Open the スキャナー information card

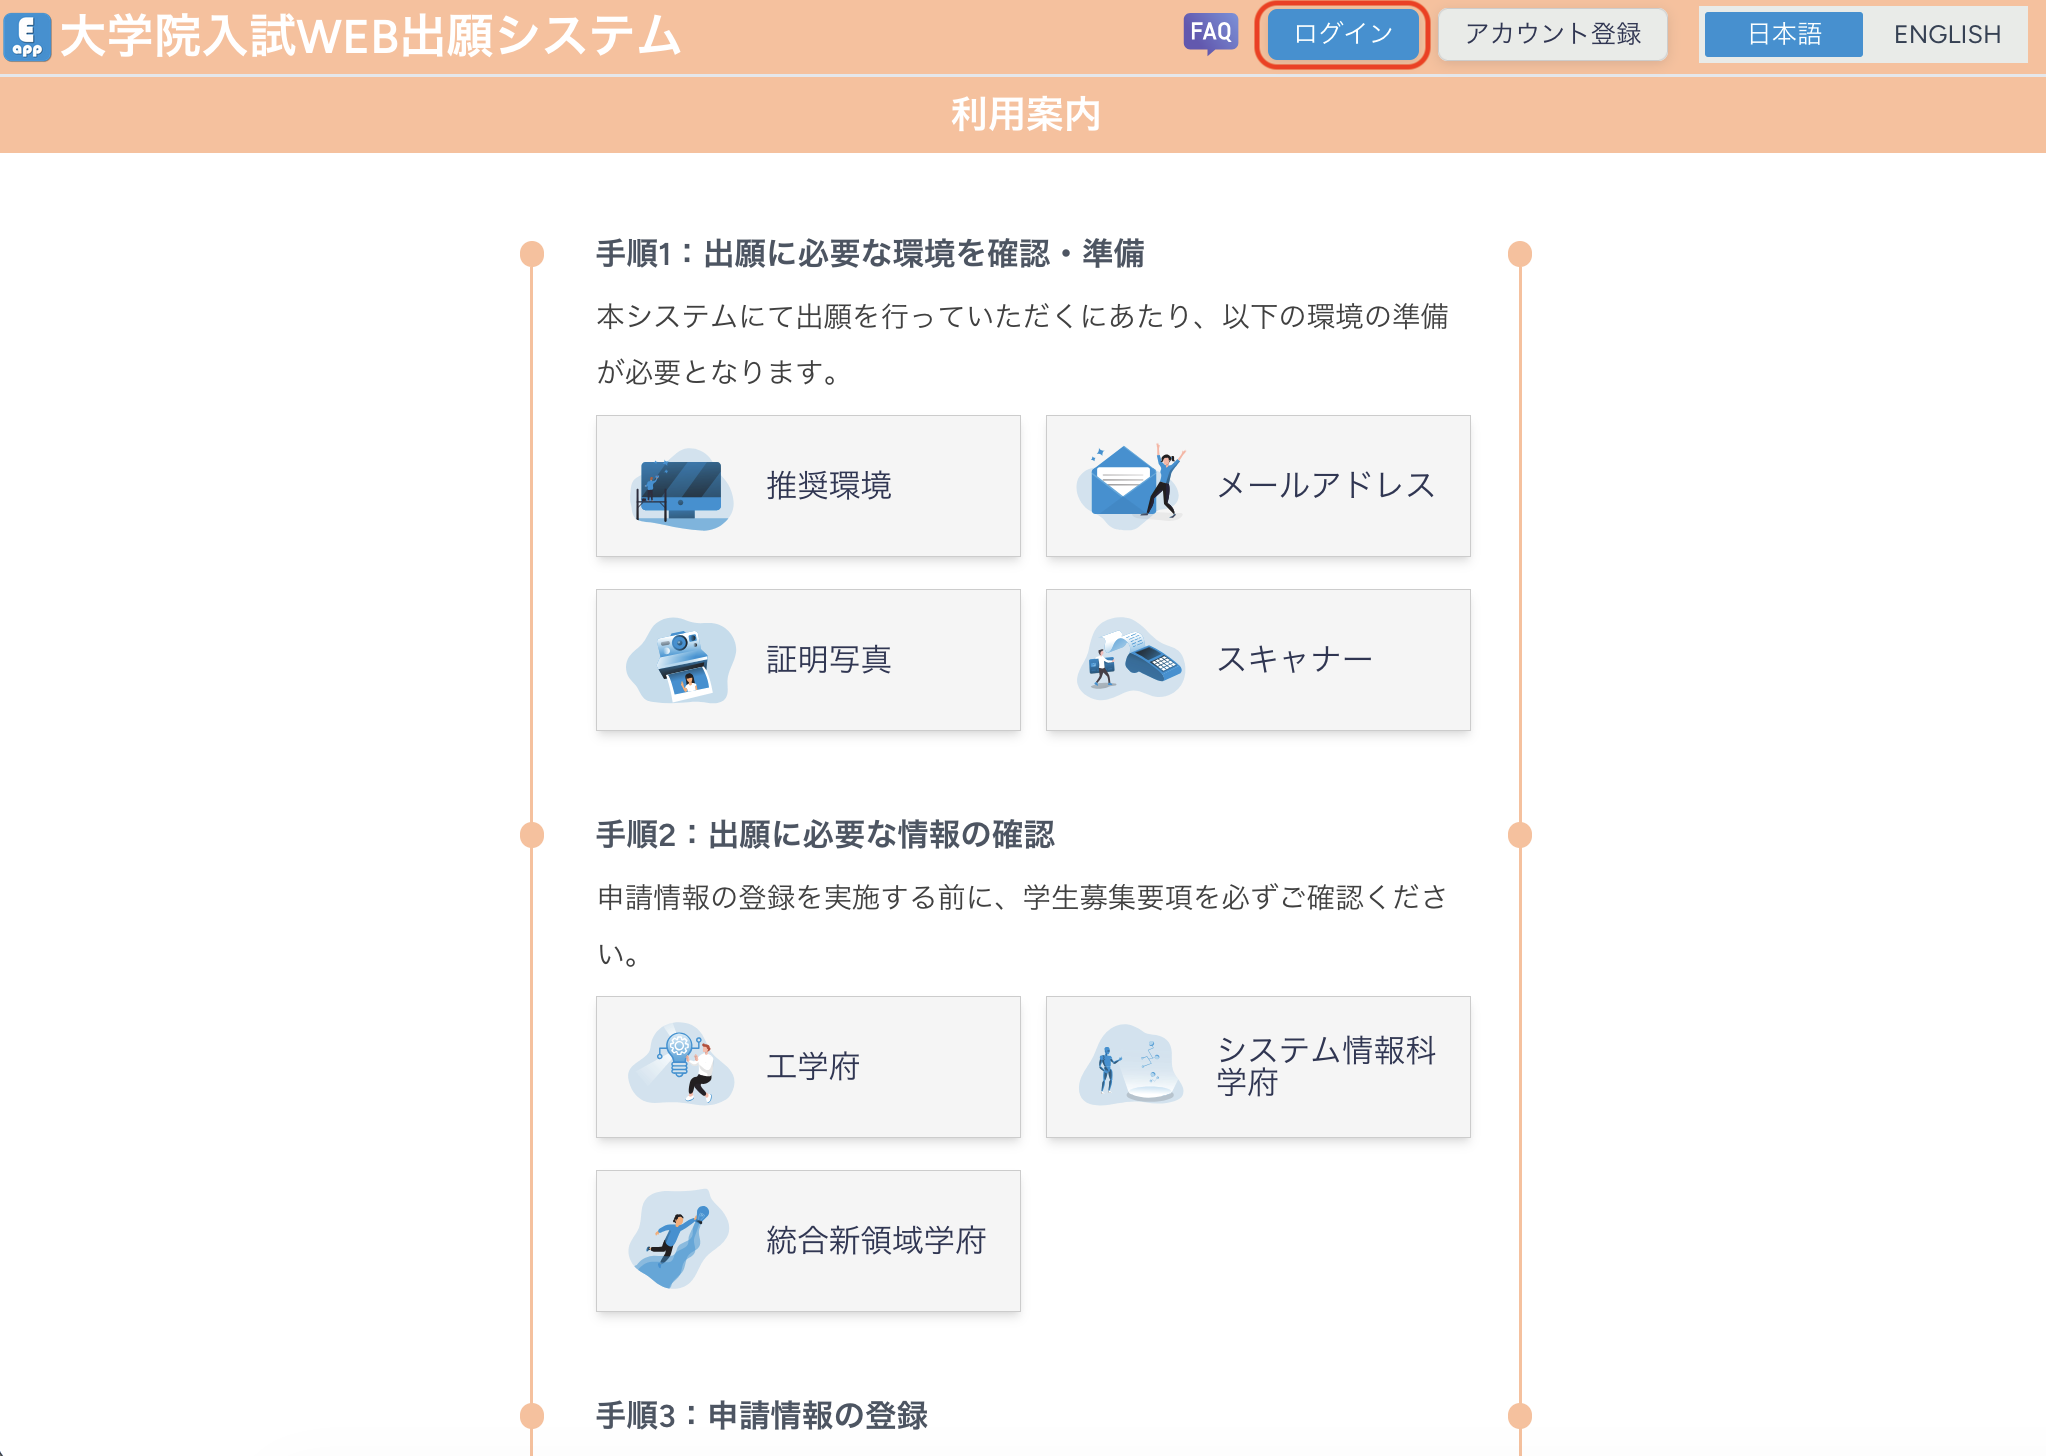click(x=1258, y=659)
